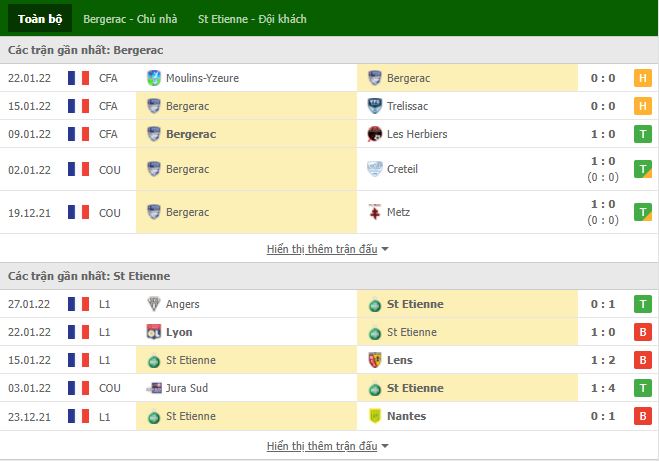
Task: Click St Etienne crest in the Nantes row
Action: click(x=154, y=417)
